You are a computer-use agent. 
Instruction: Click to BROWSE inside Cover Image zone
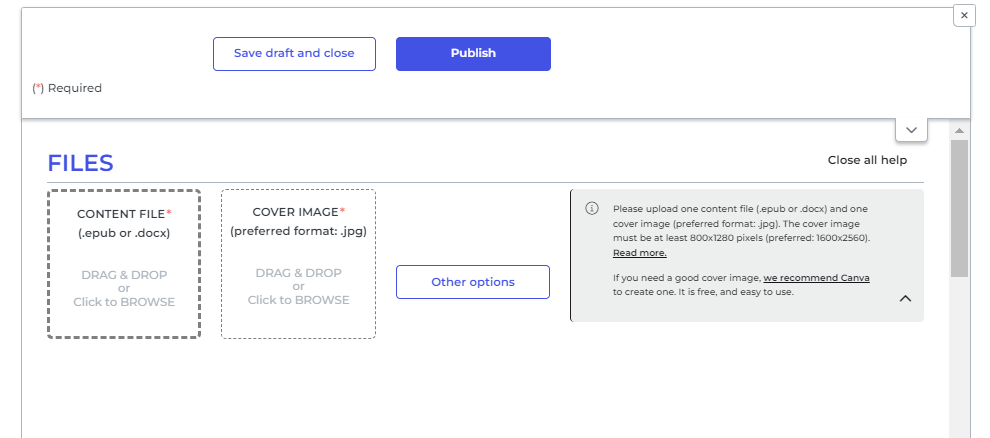coord(299,300)
